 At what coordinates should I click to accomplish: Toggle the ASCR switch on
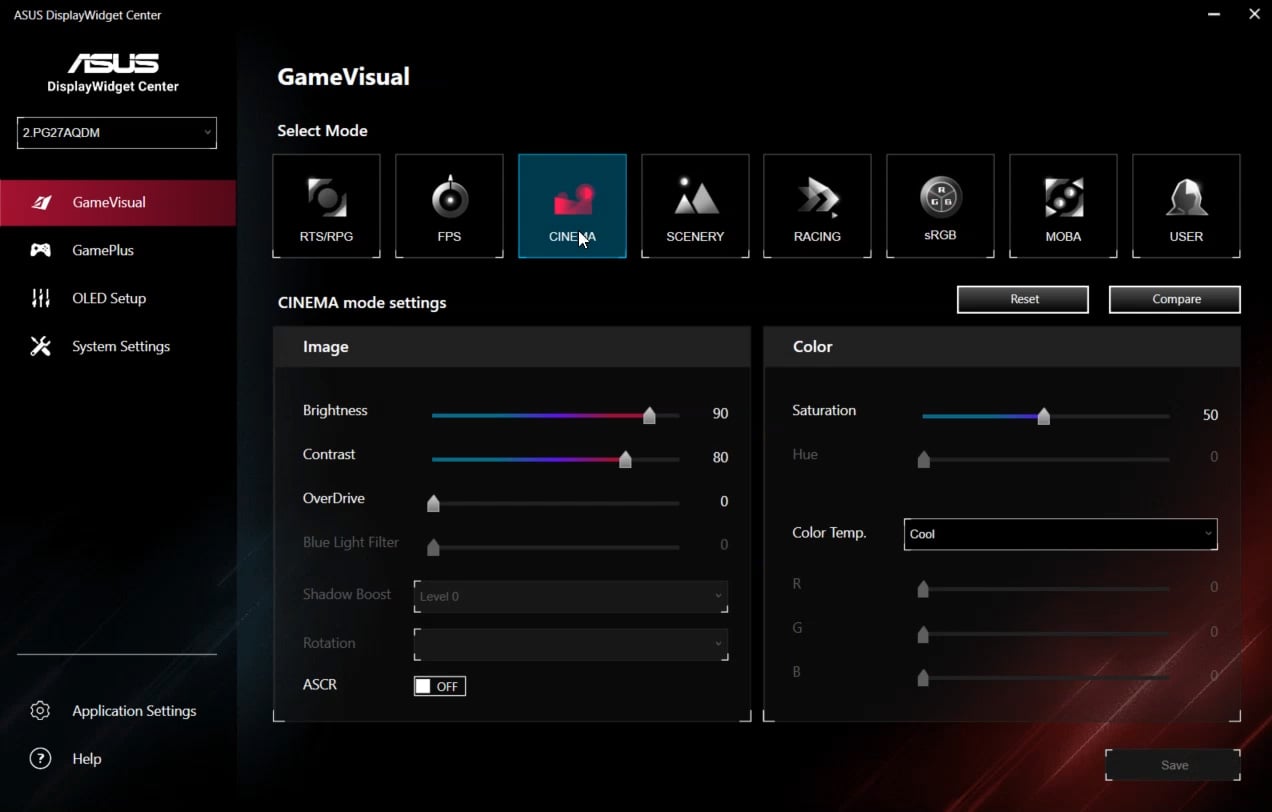(x=439, y=686)
